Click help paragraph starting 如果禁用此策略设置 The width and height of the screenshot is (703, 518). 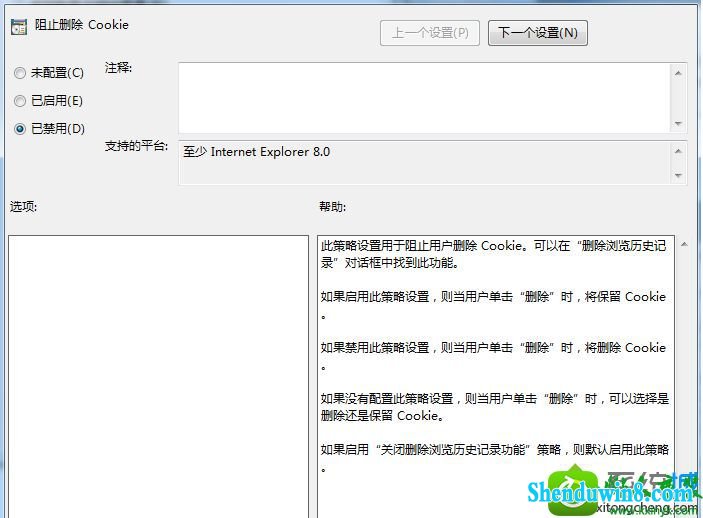click(x=493, y=357)
